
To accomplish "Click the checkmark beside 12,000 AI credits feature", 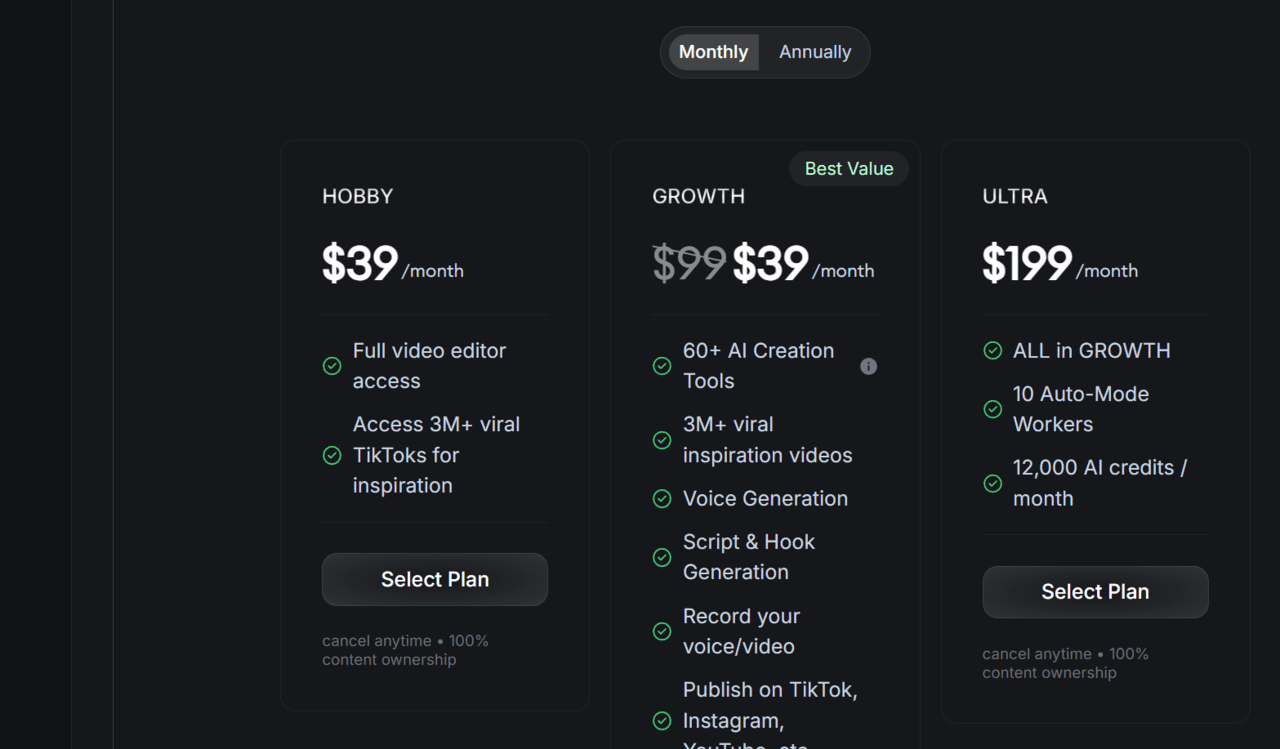I will pyautogui.click(x=992, y=483).
